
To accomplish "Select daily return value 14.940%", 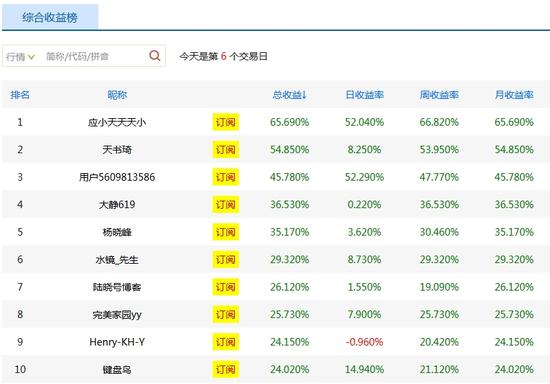I will 364,369.
